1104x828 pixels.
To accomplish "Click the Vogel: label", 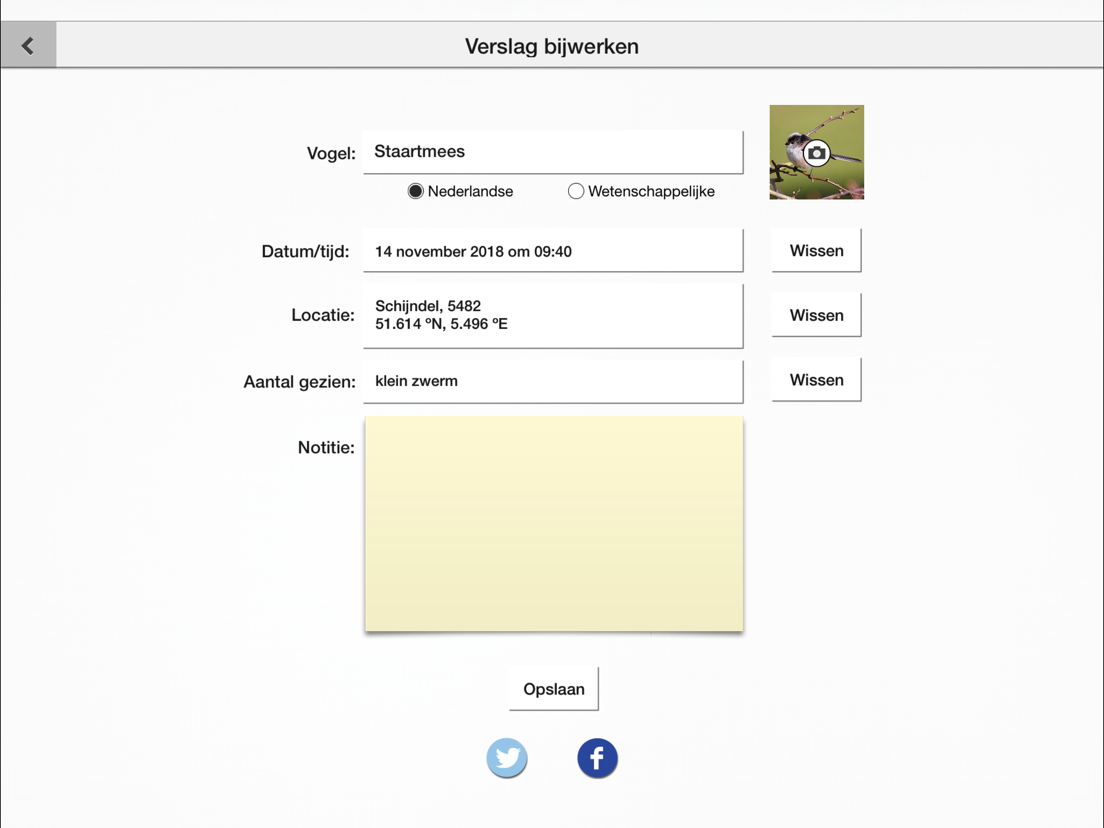I will [331, 153].
